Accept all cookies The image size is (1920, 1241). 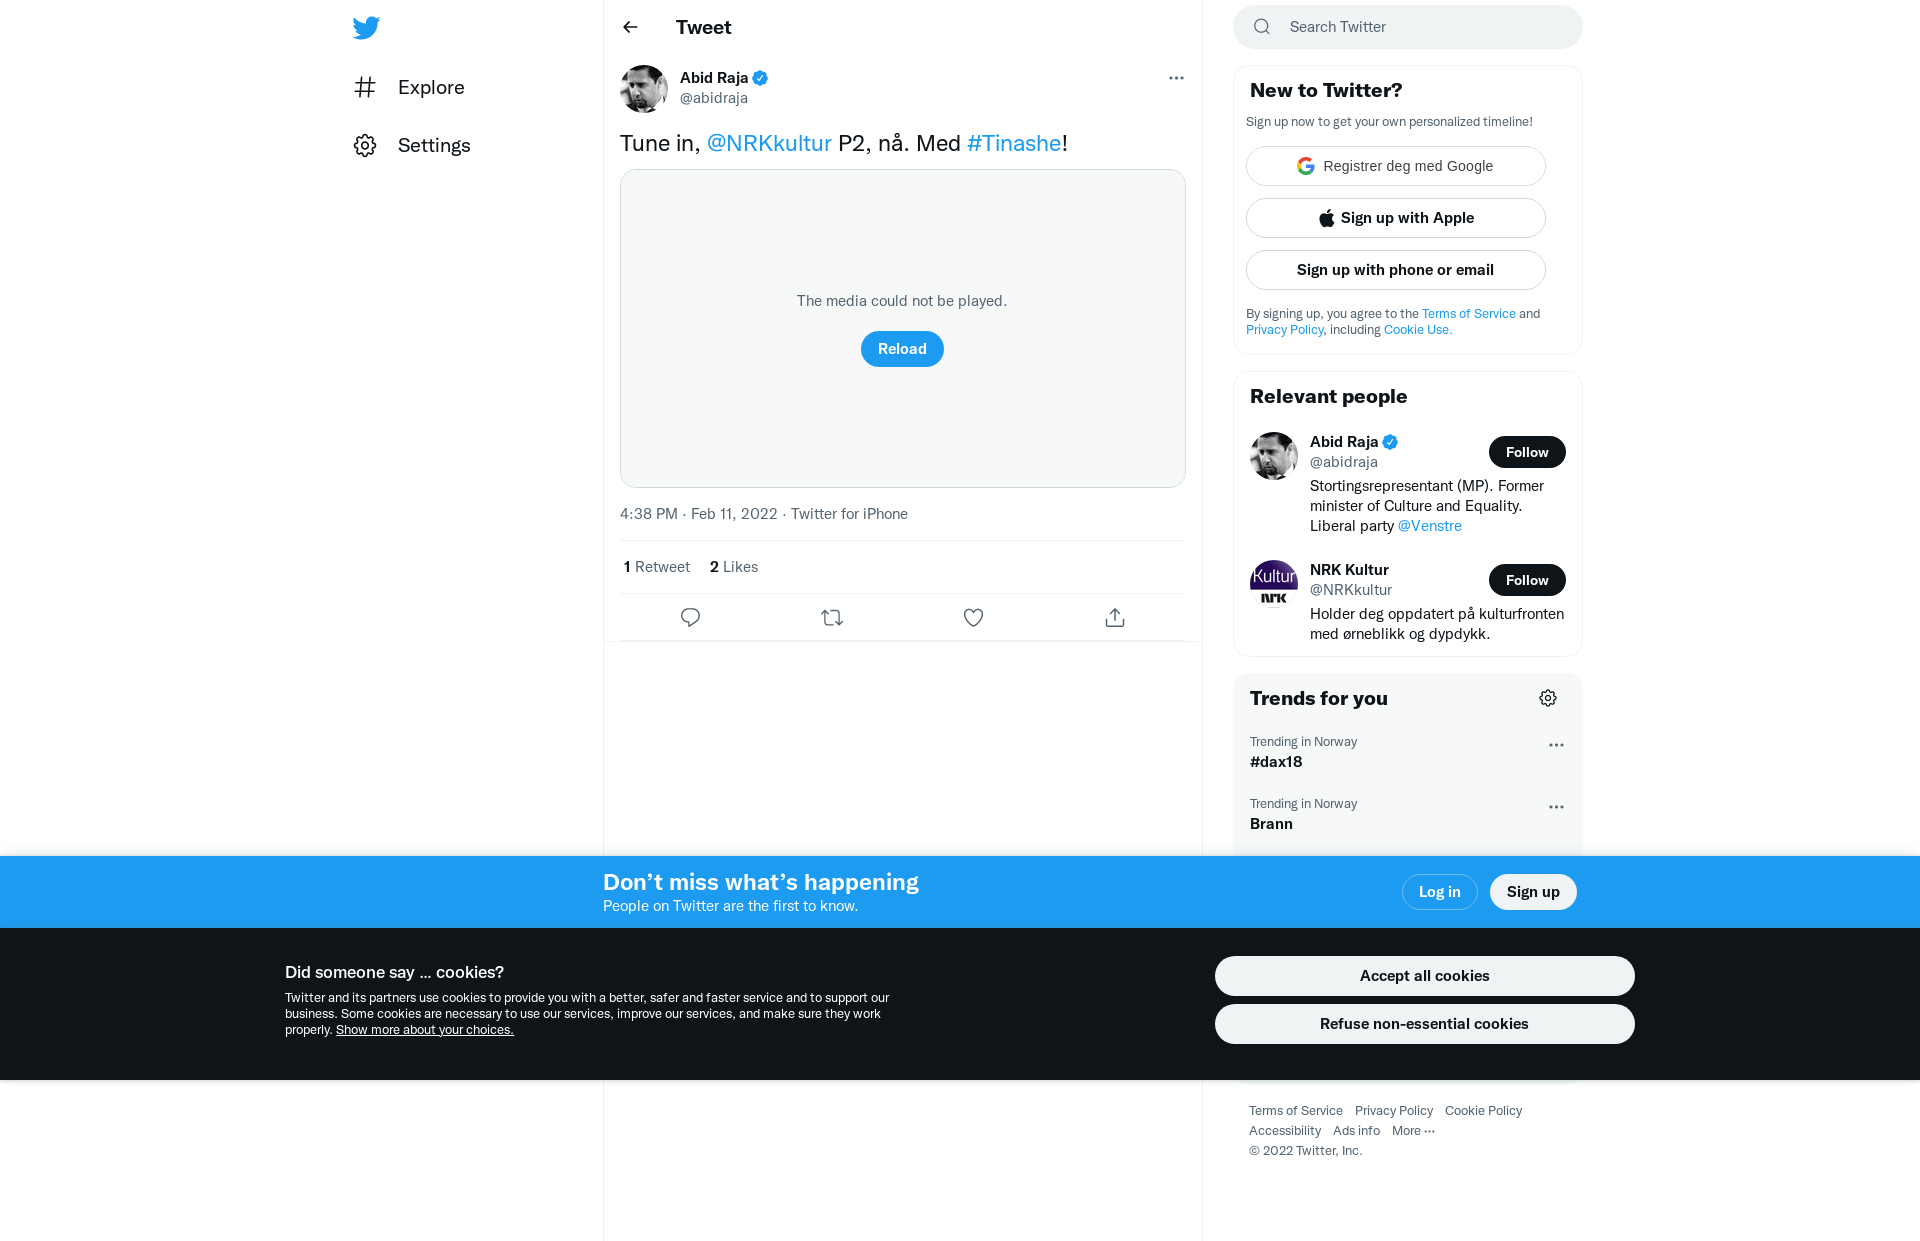pyautogui.click(x=1424, y=976)
